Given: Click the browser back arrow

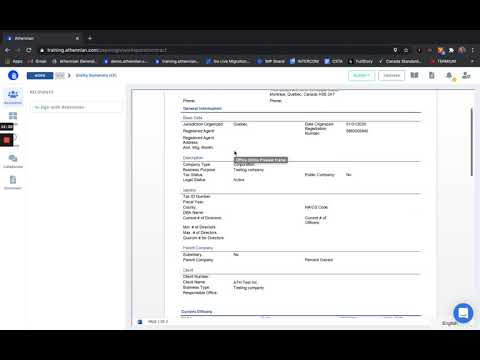Looking at the screenshot, I should (8, 50).
